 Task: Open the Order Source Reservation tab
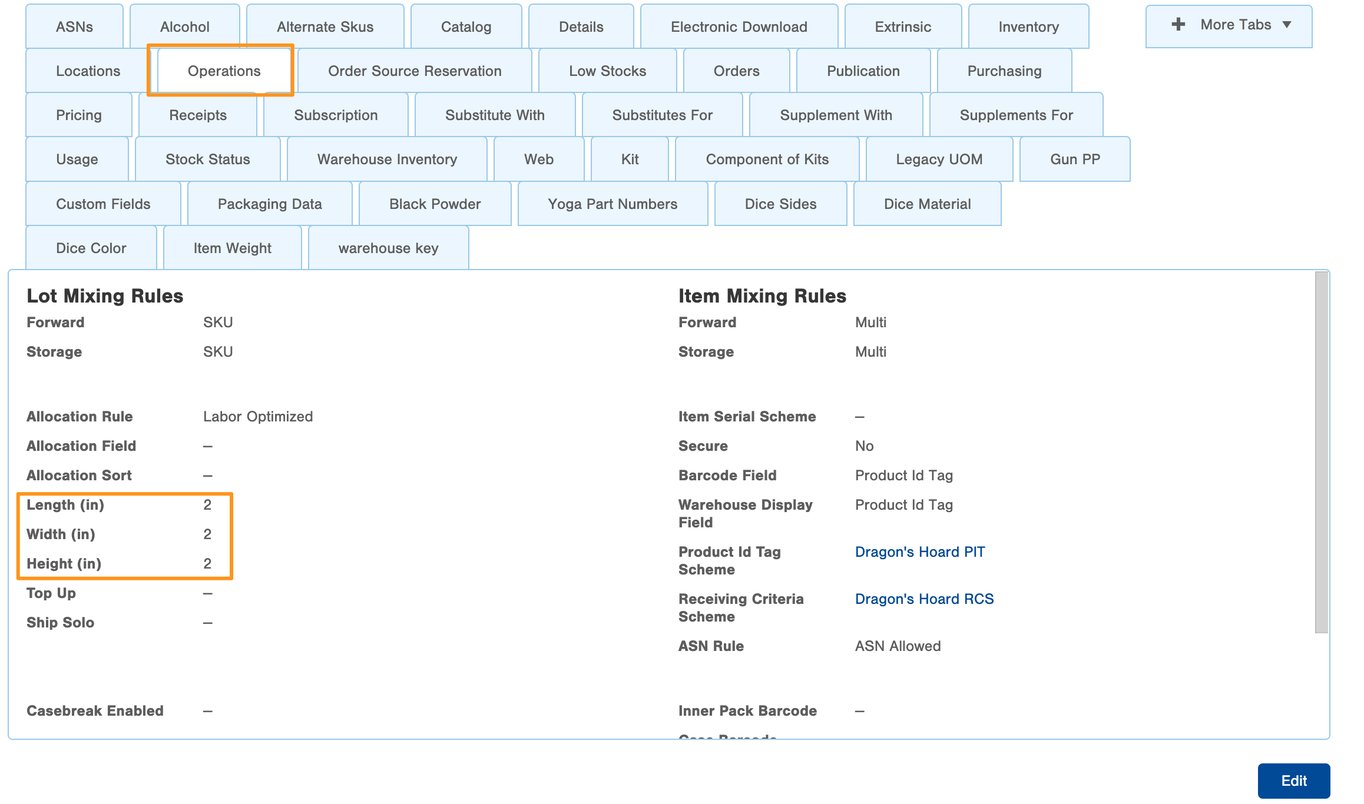click(x=415, y=71)
